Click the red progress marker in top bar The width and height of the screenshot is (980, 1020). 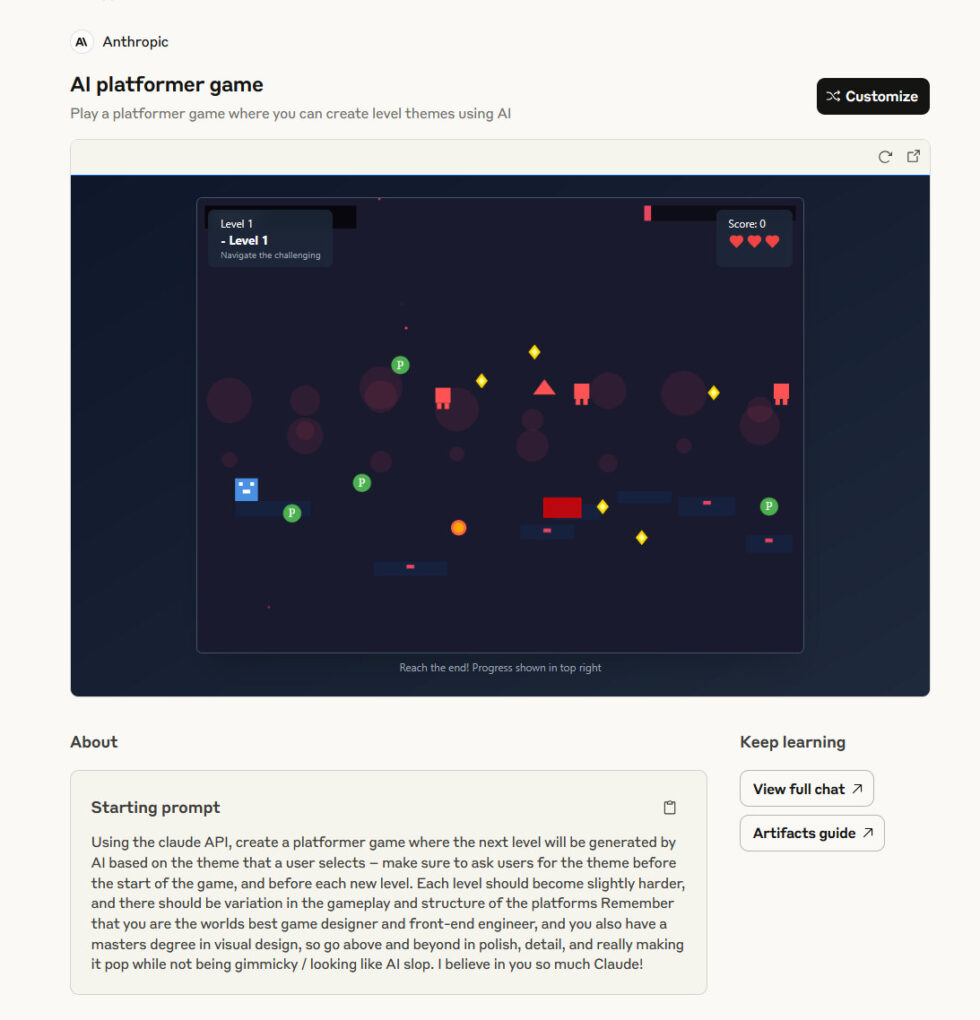tap(647, 213)
